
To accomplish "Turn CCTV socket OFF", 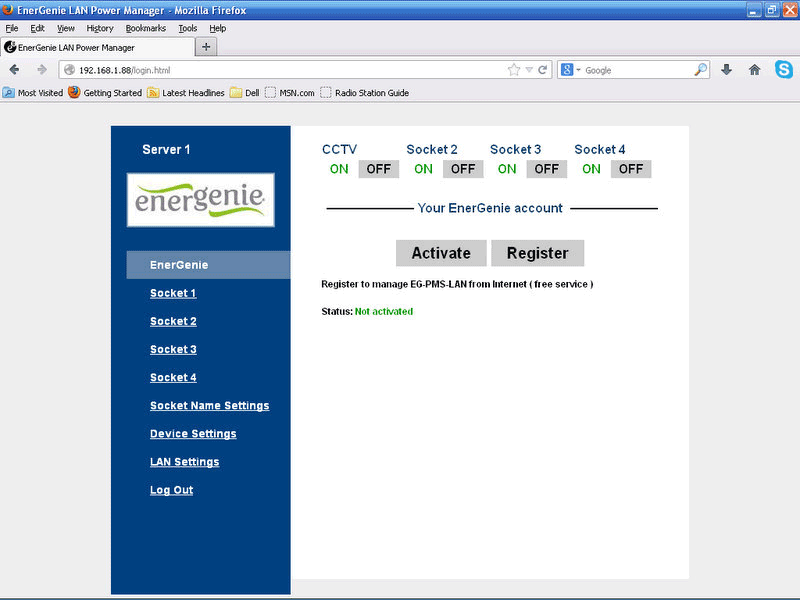I will pos(378,169).
